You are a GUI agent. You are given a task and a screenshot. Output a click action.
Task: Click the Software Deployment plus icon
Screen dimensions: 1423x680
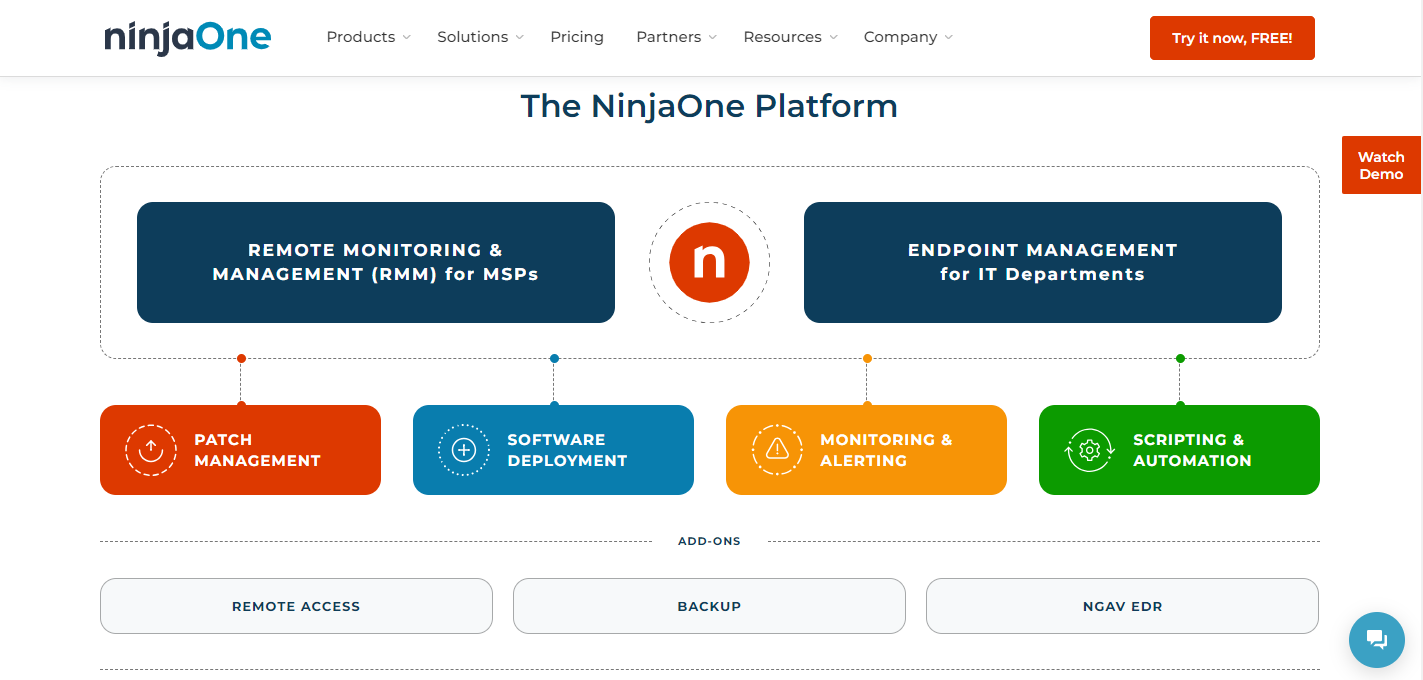464,450
